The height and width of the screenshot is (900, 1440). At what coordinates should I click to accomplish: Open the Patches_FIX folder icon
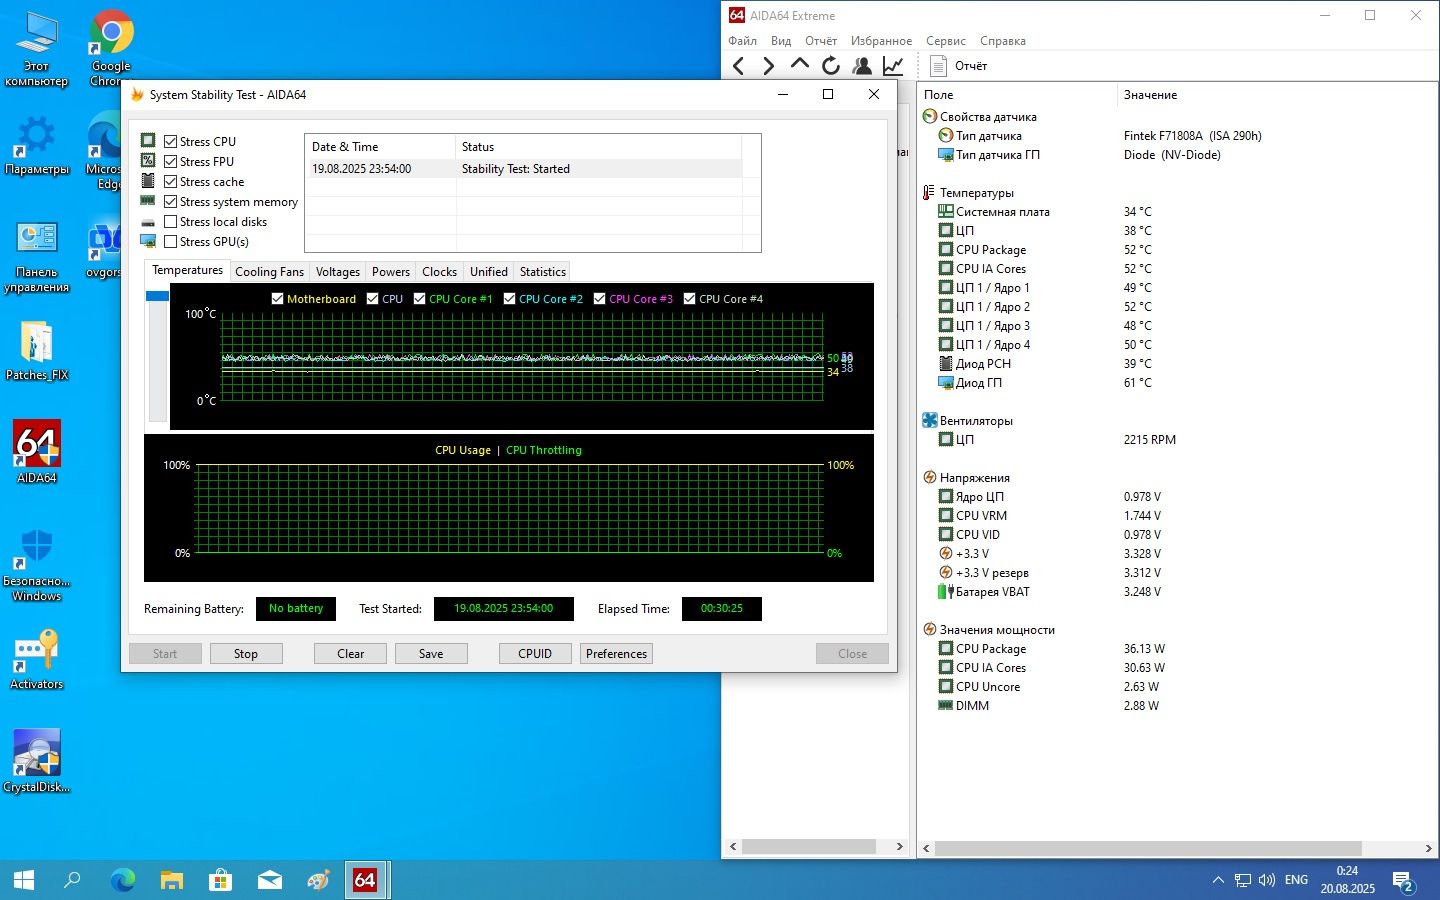coord(37,350)
